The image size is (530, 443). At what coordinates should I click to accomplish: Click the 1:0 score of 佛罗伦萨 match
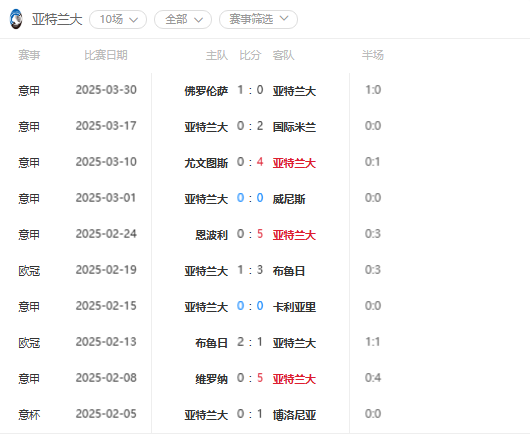coord(250,90)
